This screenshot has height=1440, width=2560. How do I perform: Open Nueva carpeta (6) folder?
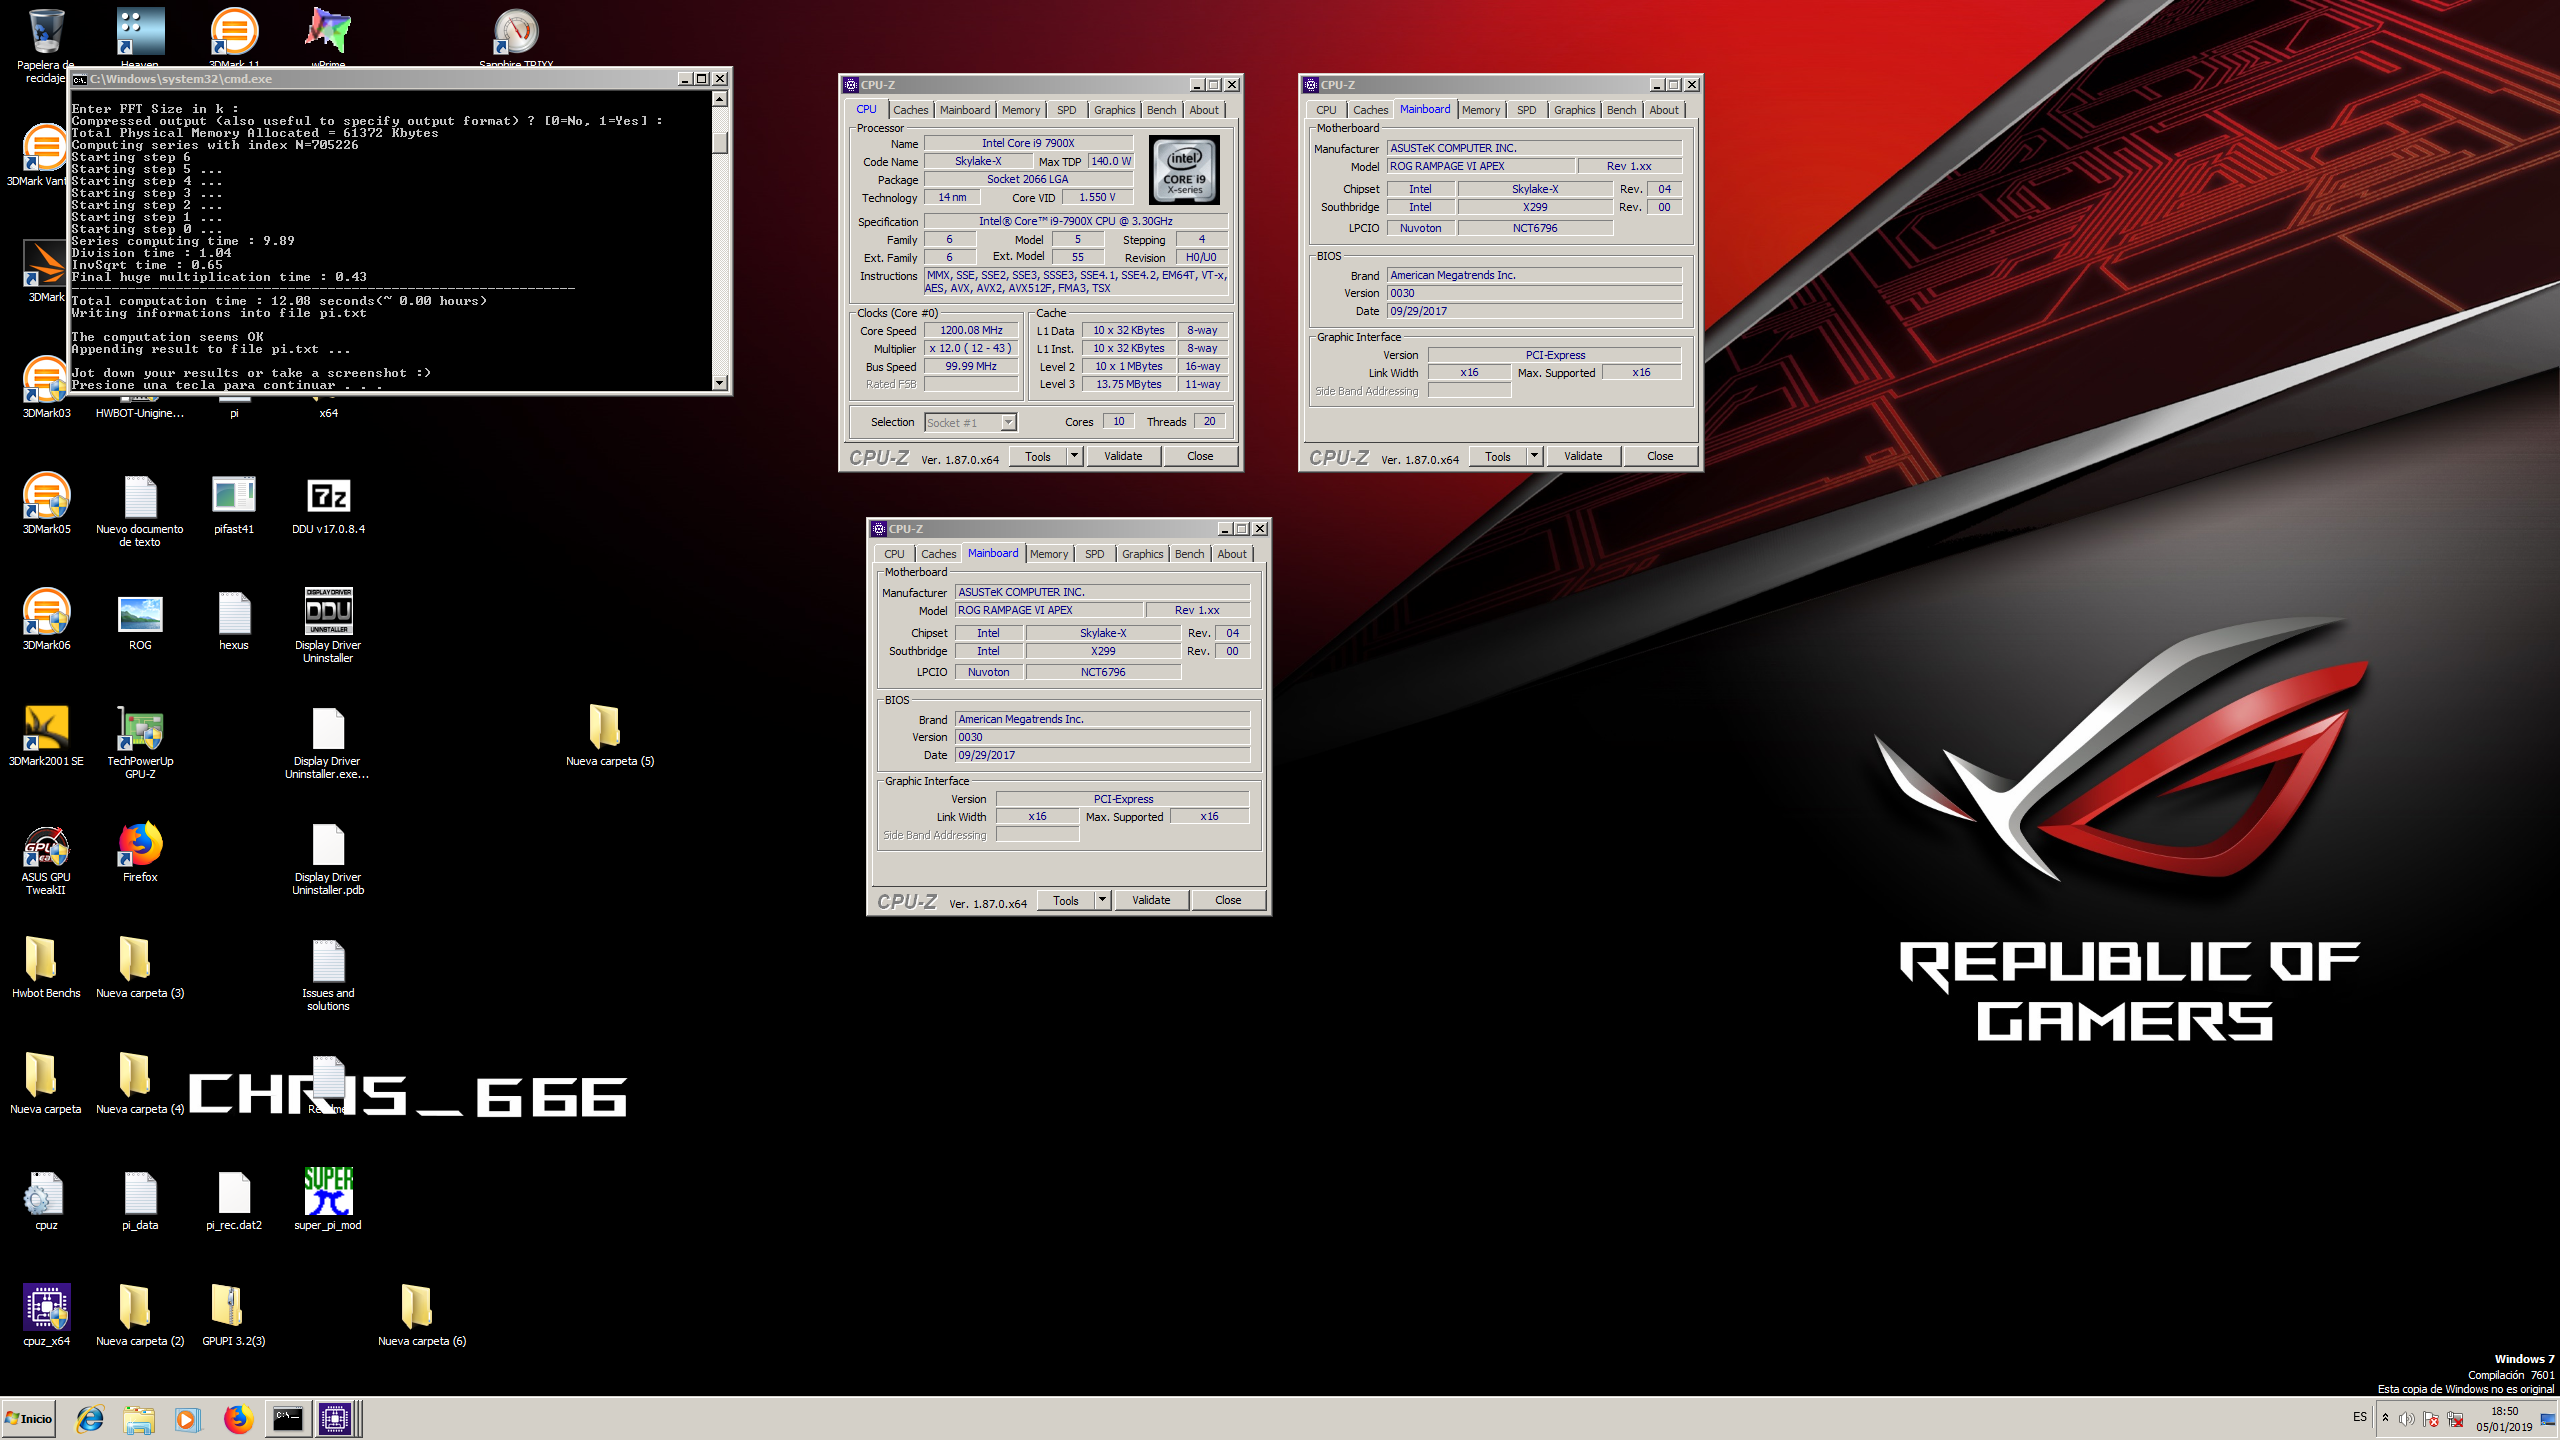[x=421, y=1316]
